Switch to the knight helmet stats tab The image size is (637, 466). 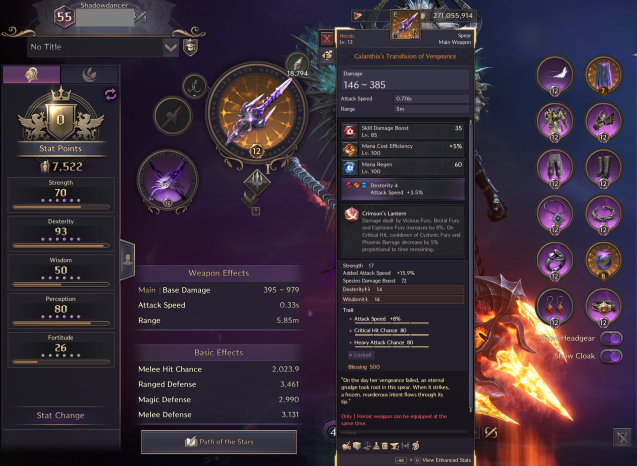click(31, 75)
